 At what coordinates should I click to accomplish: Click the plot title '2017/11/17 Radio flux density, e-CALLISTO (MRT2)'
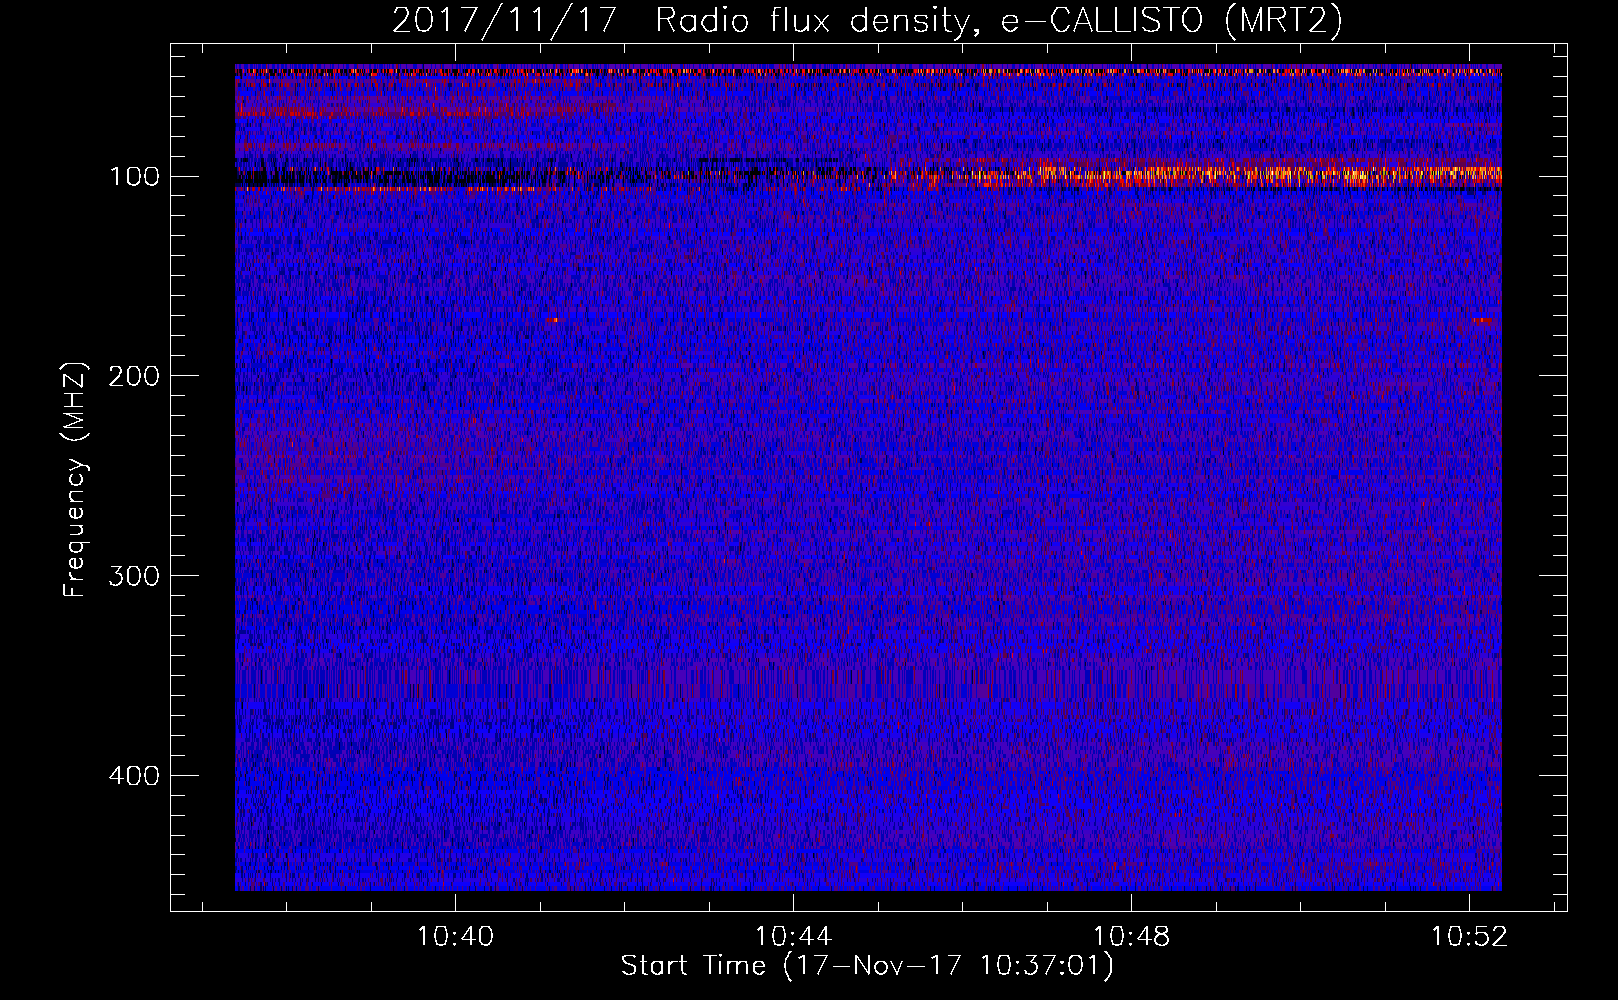(867, 20)
